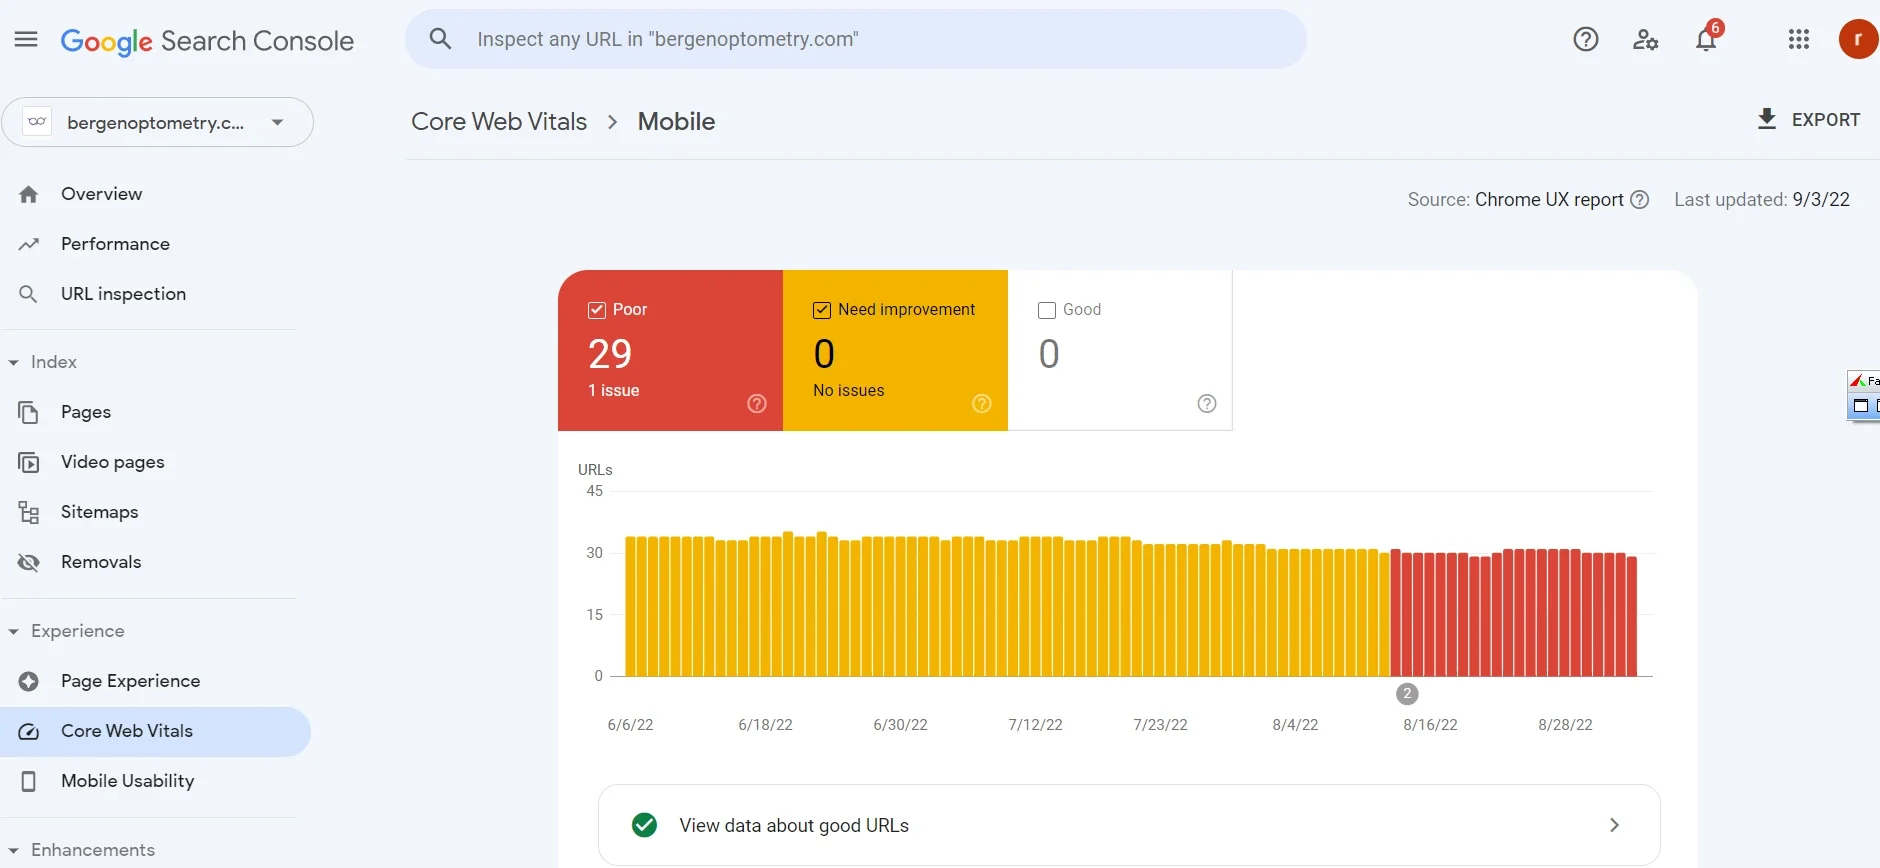This screenshot has width=1880, height=868.
Task: Collapse the Experience section
Action: pyautogui.click(x=13, y=631)
